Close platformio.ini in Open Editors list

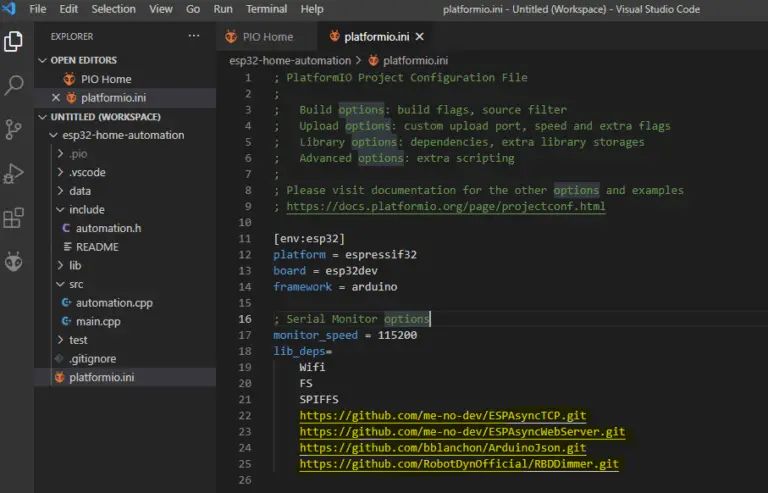coord(56,98)
